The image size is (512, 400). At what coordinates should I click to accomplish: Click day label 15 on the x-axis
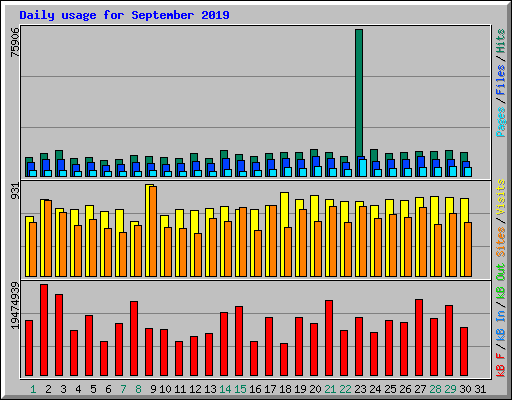(x=240, y=389)
